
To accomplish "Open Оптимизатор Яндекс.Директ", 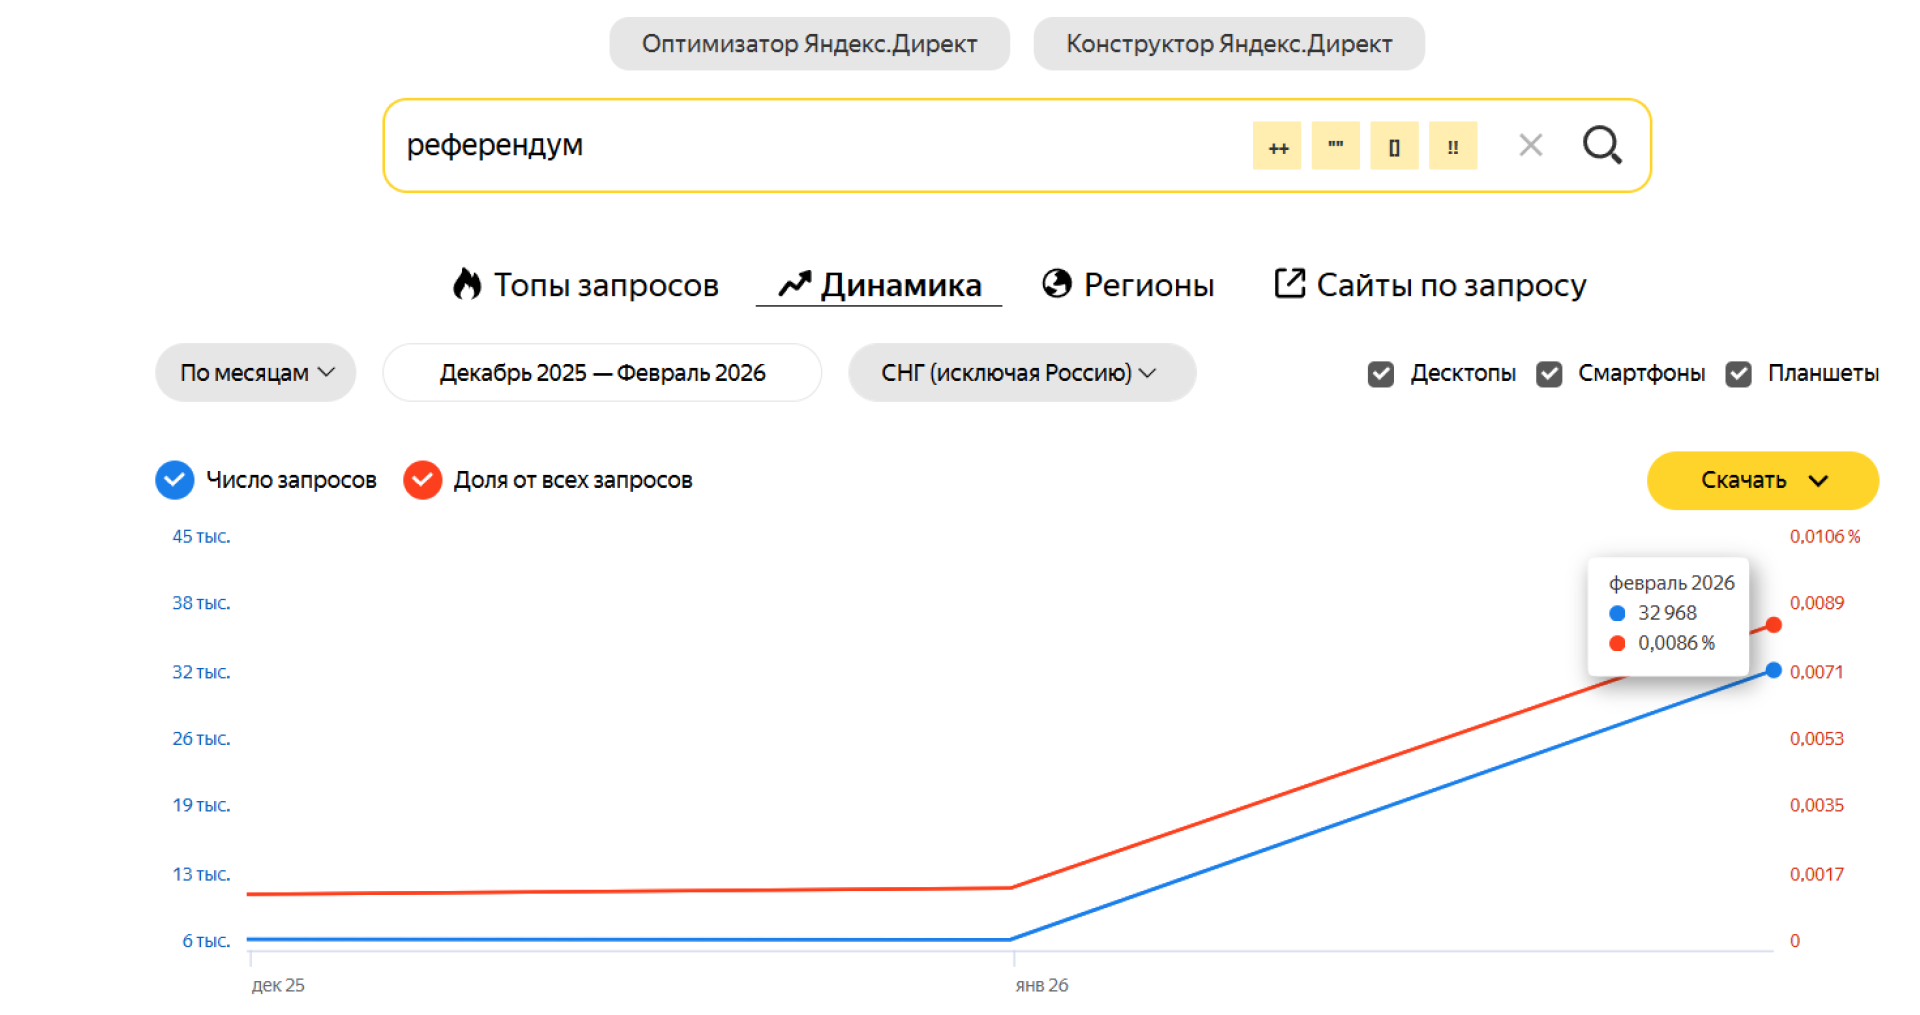I will (809, 44).
